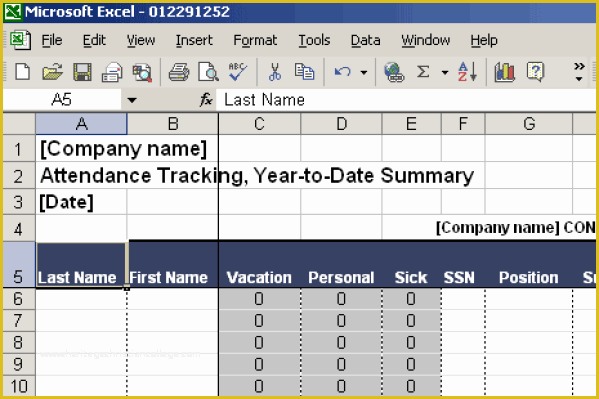Open the Data menu
Viewport: 599px width, 399px height.
pos(365,40)
